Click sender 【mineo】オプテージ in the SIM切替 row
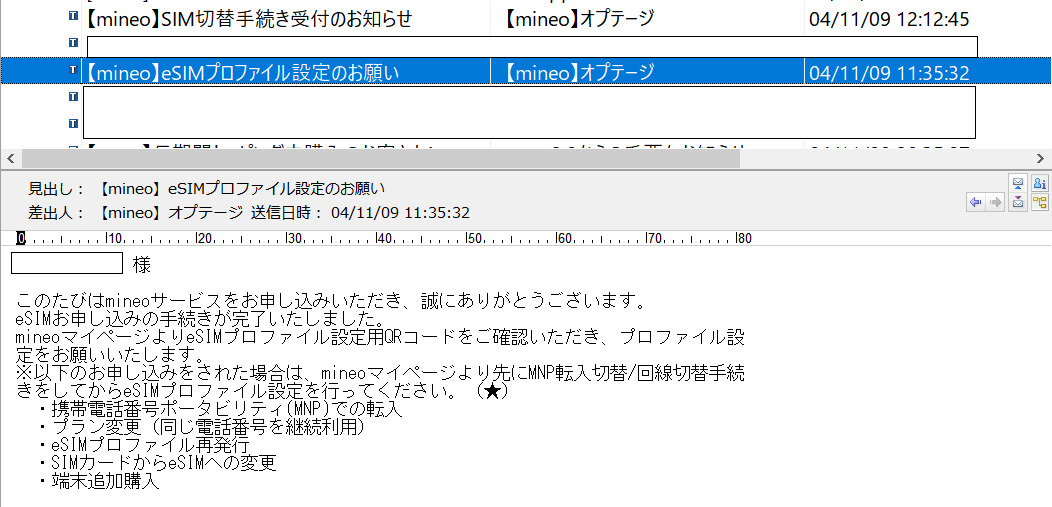The height and width of the screenshot is (507, 1052). (578, 19)
